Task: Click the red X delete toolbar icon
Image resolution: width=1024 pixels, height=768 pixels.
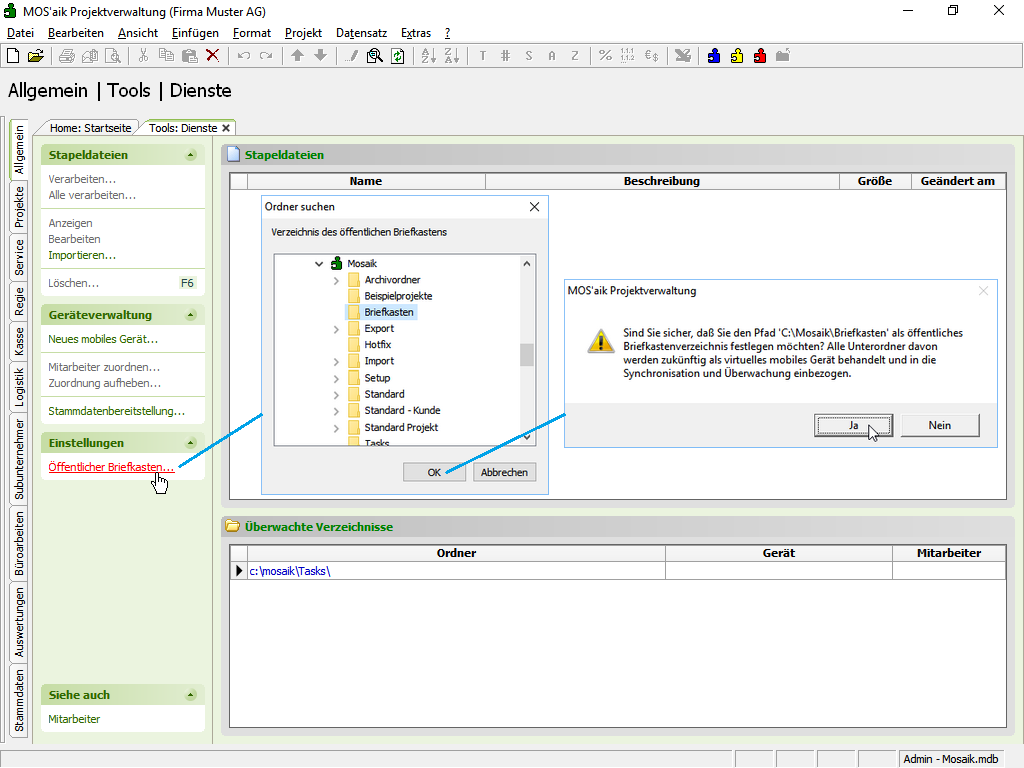Action: coord(213,56)
